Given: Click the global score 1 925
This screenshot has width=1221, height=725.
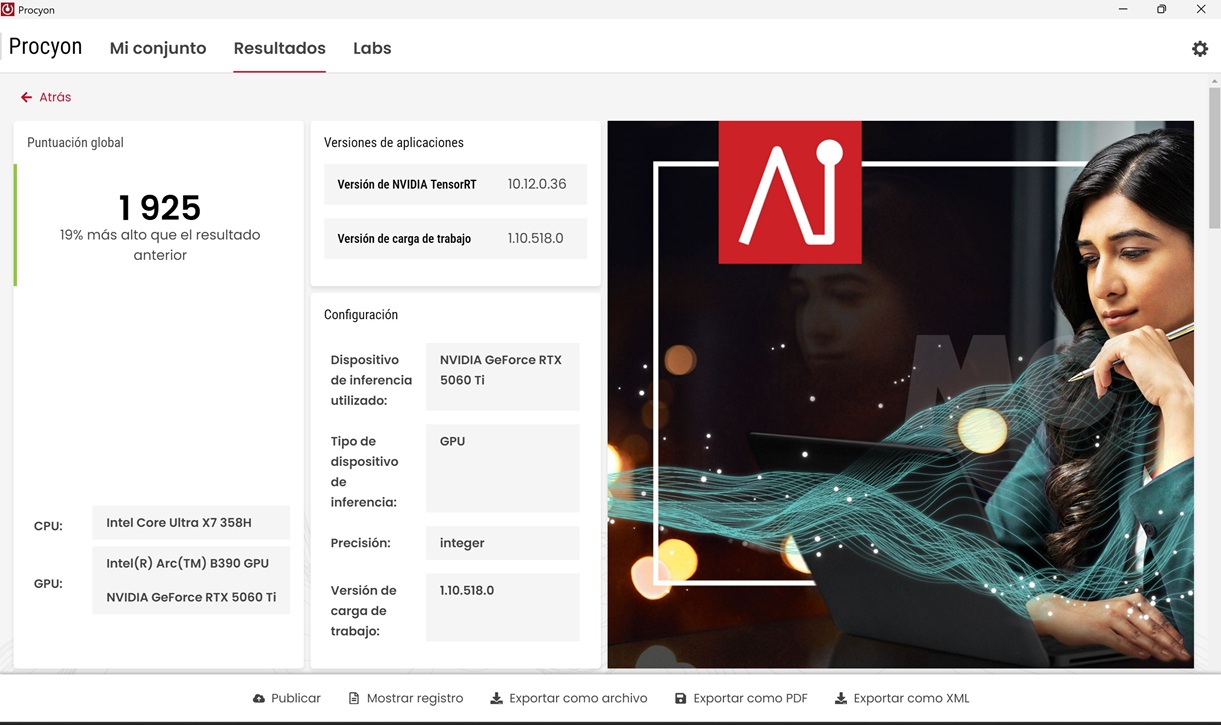Looking at the screenshot, I should click(160, 208).
